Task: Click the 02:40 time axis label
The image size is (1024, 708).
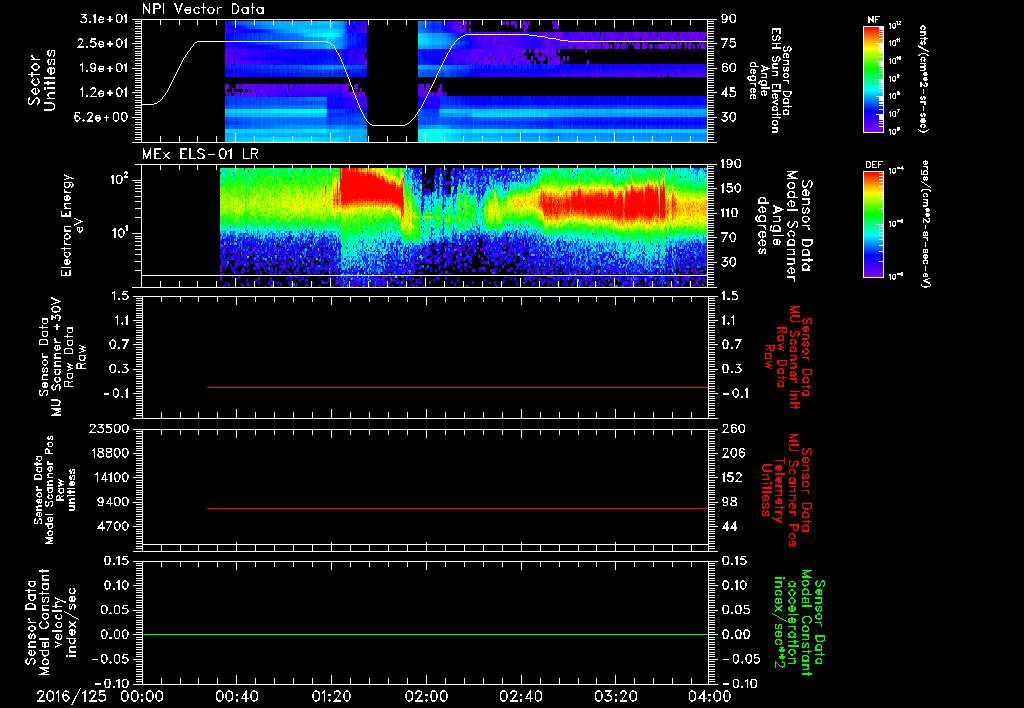Action: [520, 696]
